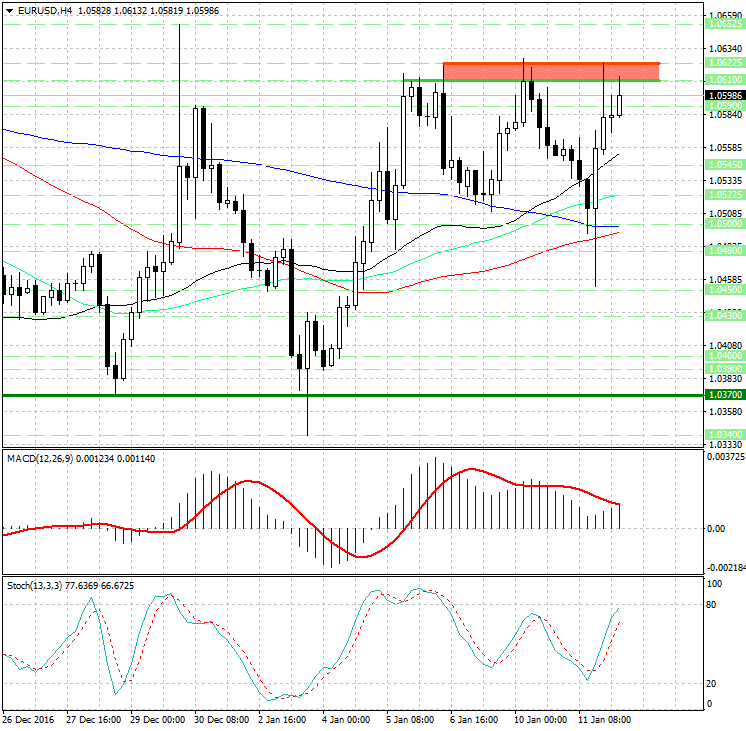Click the current price label 1.05986
This screenshot has height=731, width=746.
point(723,96)
